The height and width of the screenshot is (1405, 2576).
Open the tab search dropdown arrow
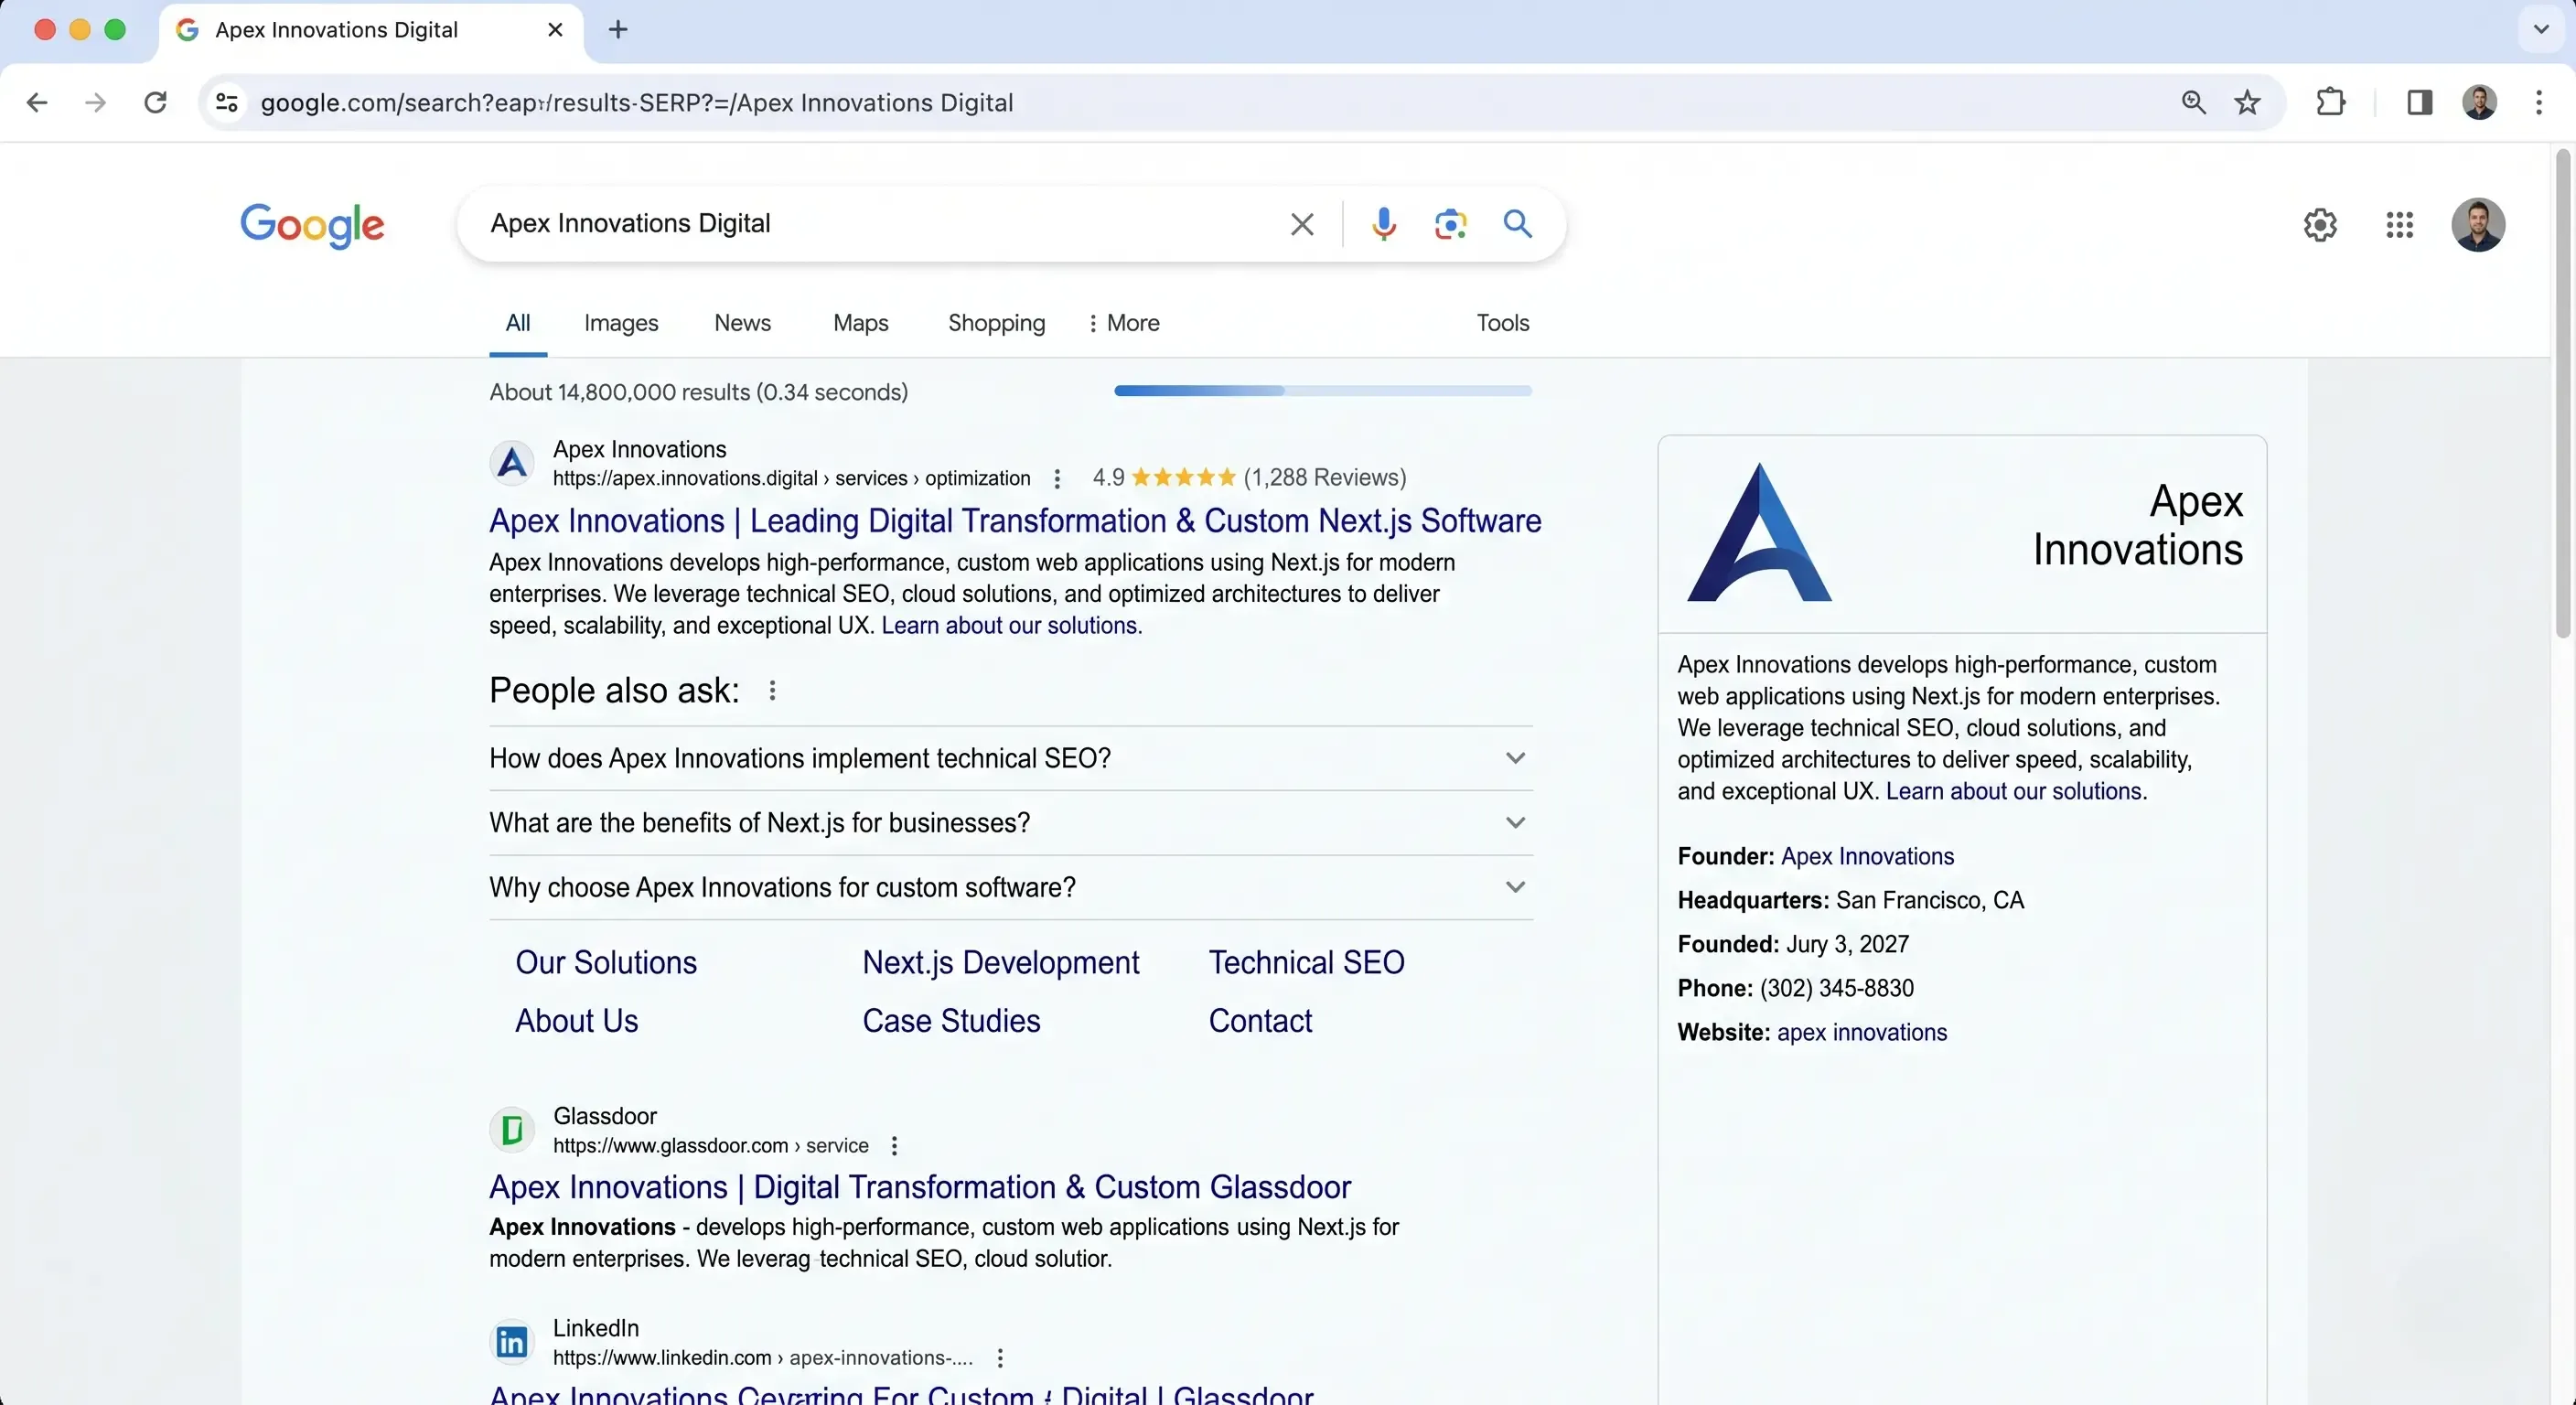click(x=2541, y=30)
